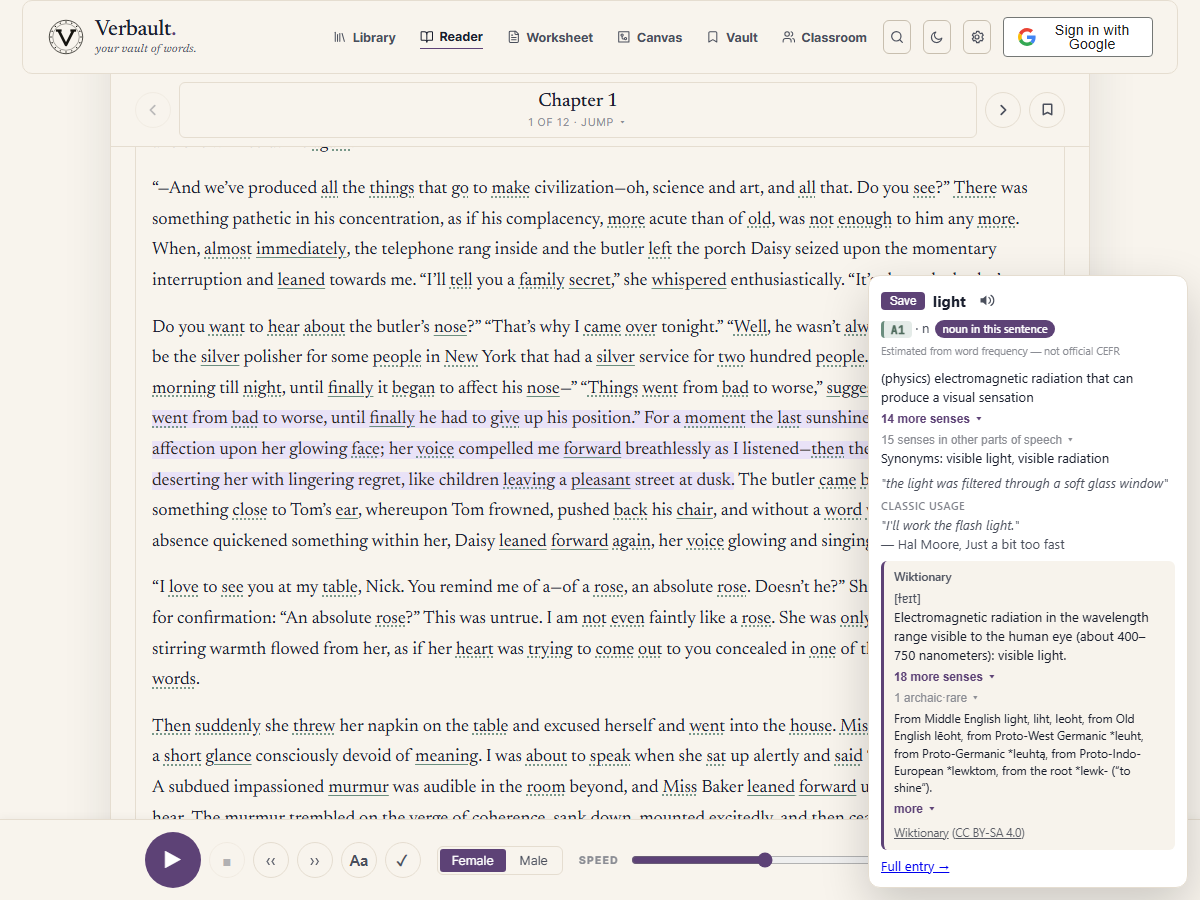Click the word 'secret' in text
Viewport: 1200px width, 900px height.
tap(589, 280)
